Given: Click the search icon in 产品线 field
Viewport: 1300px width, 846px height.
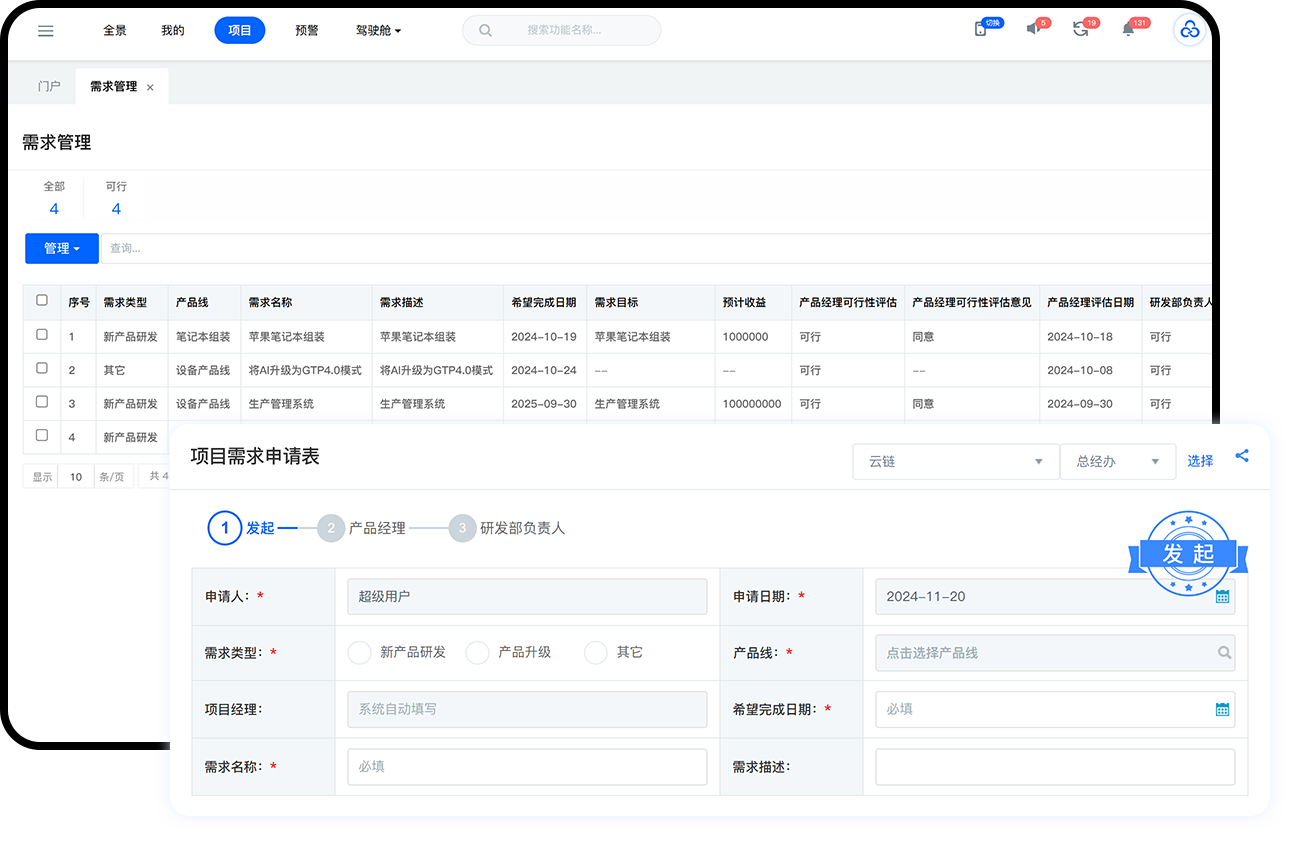Looking at the screenshot, I should point(1224,653).
